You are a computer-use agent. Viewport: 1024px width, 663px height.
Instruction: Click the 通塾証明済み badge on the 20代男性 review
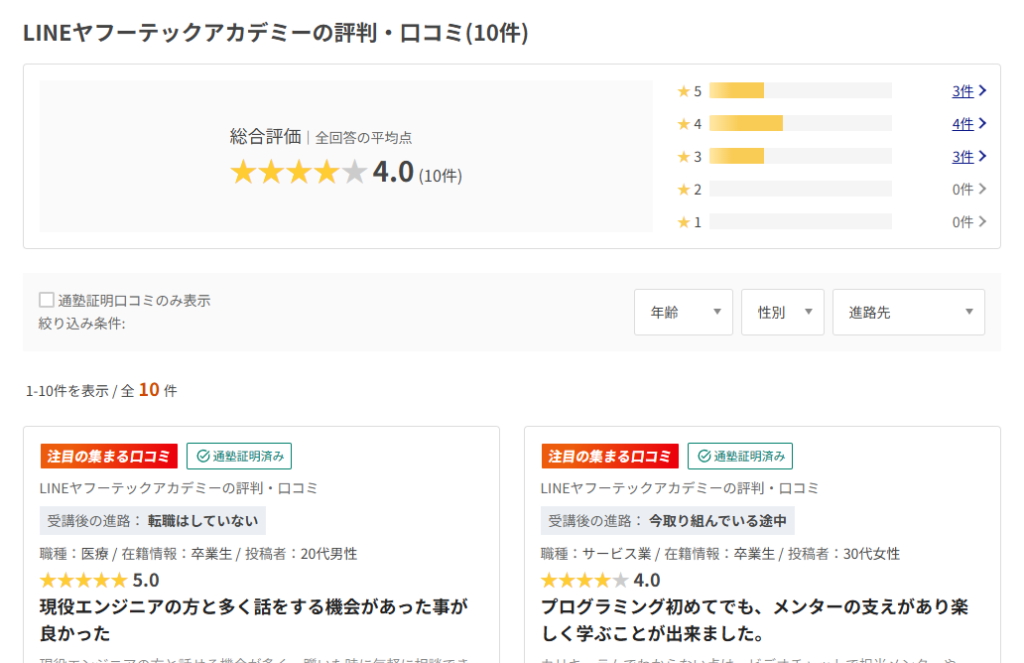pyautogui.click(x=239, y=456)
